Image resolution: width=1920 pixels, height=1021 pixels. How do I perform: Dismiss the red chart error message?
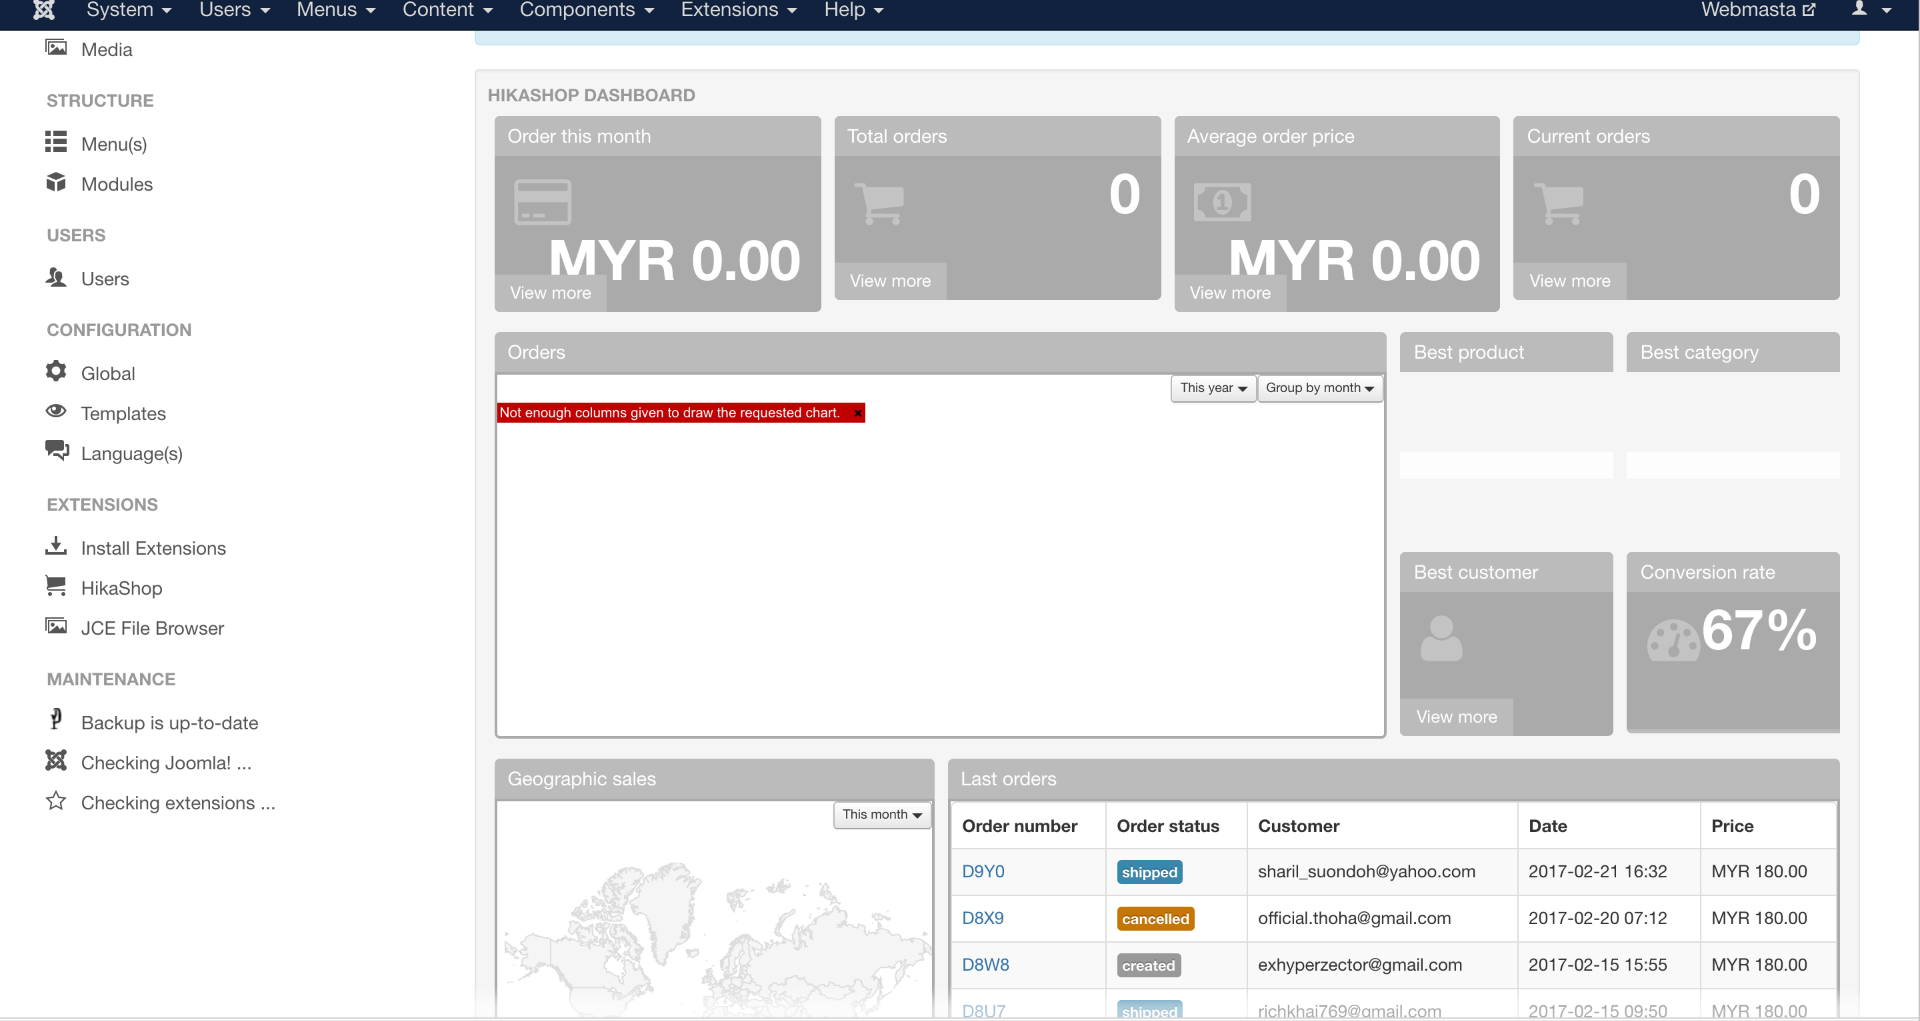click(858, 413)
